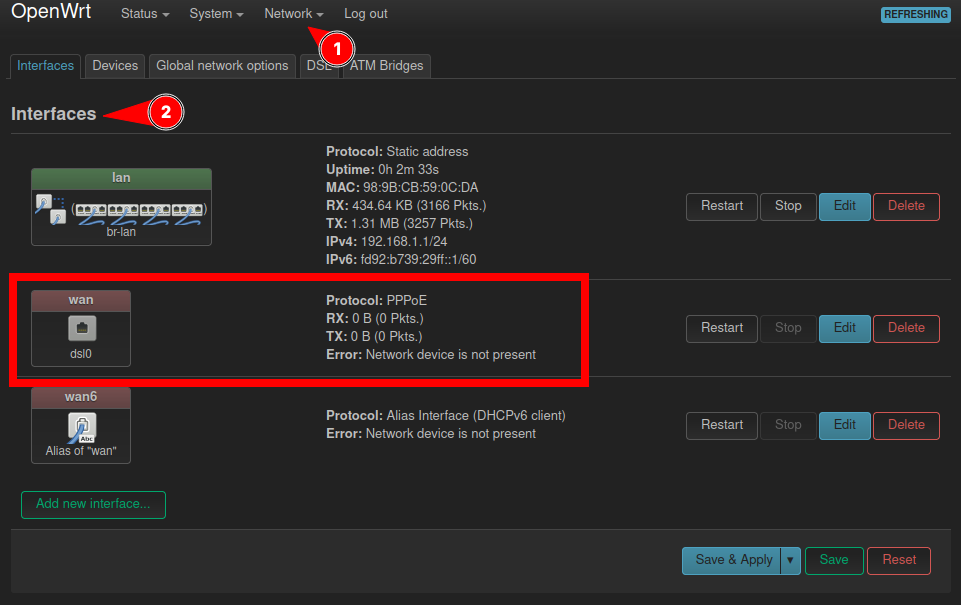Restart the wan interface
The width and height of the screenshot is (961, 605).
coord(721,328)
